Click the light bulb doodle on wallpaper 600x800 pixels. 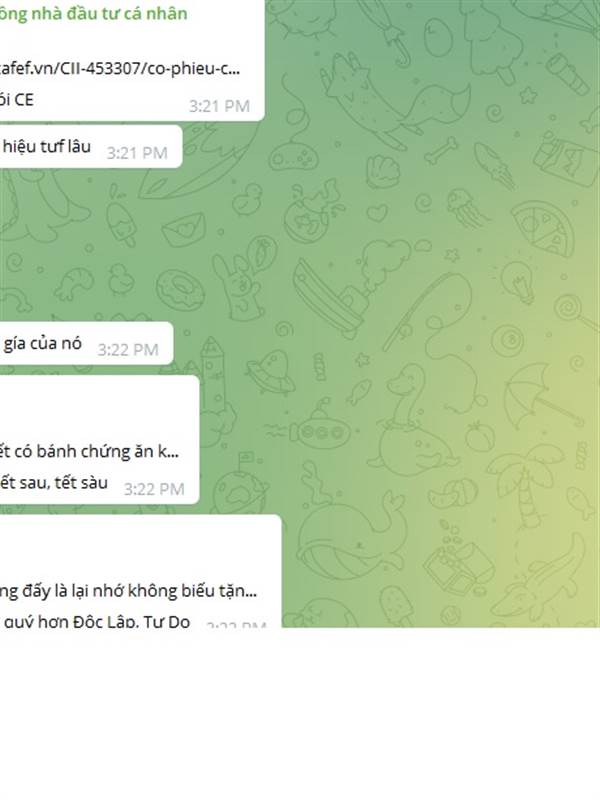tap(516, 282)
